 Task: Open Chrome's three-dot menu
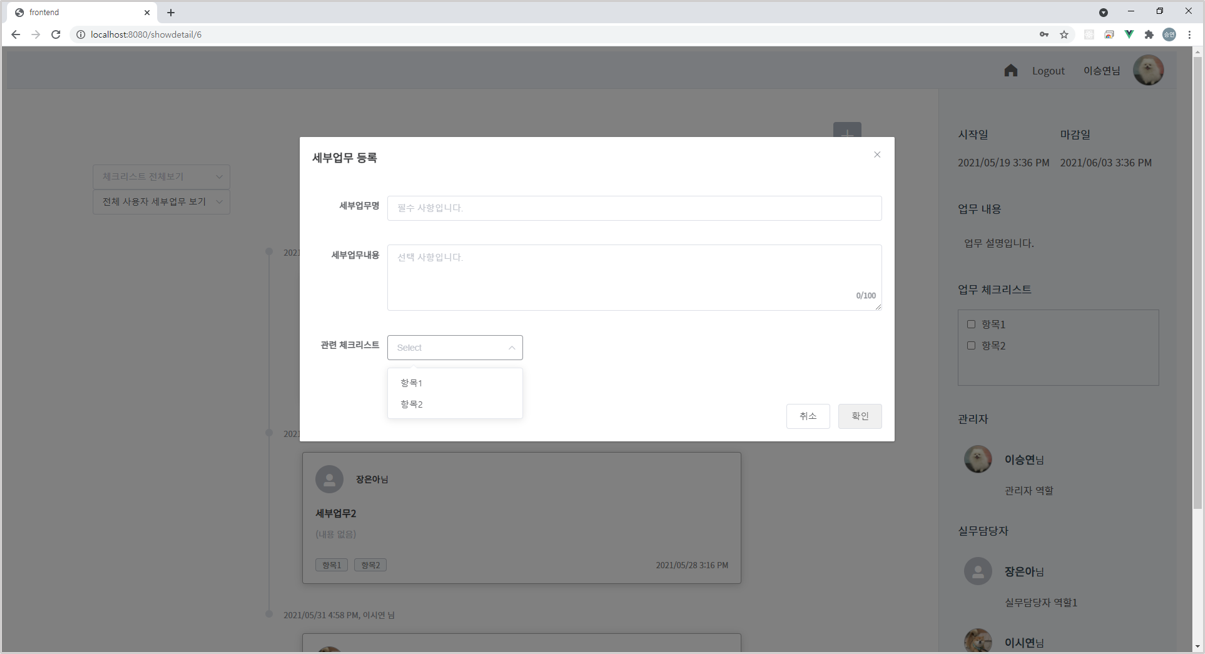1188,33
